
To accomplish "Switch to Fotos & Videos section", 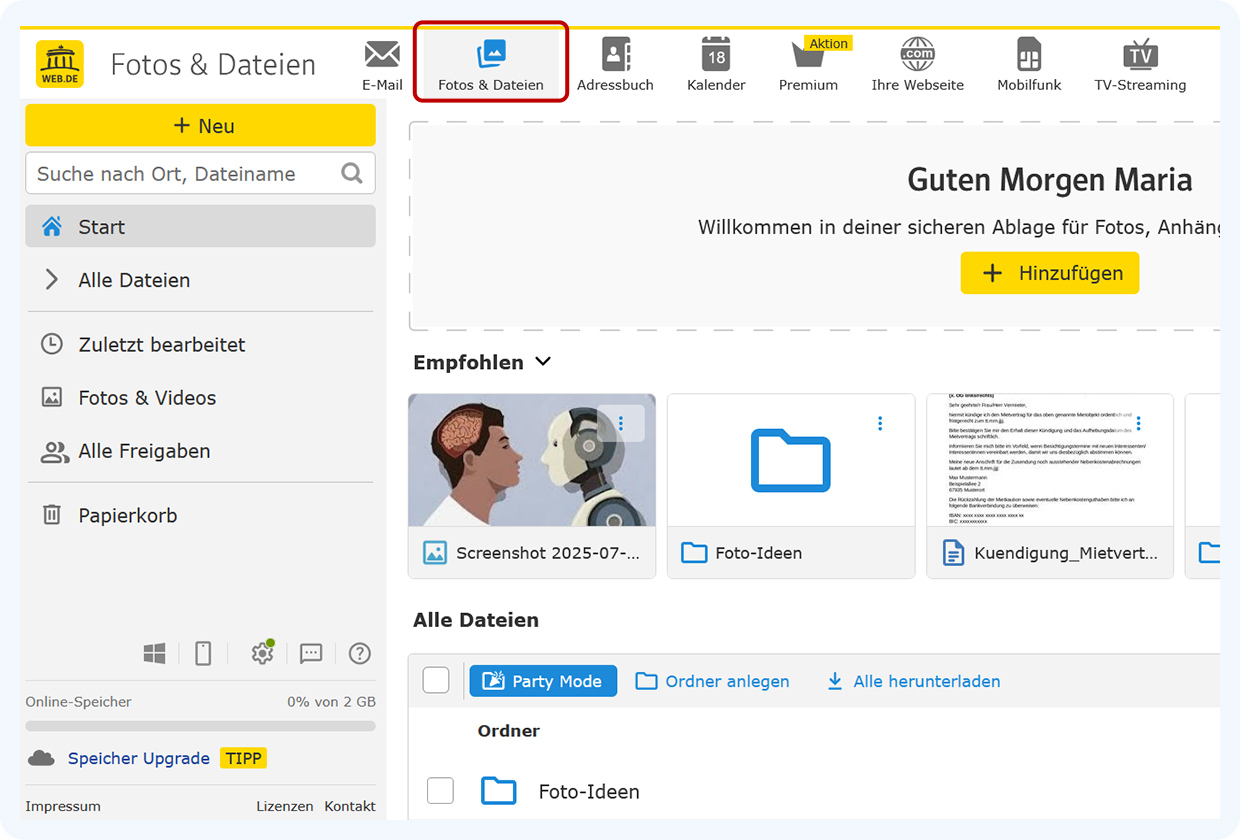I will pyautogui.click(x=146, y=397).
